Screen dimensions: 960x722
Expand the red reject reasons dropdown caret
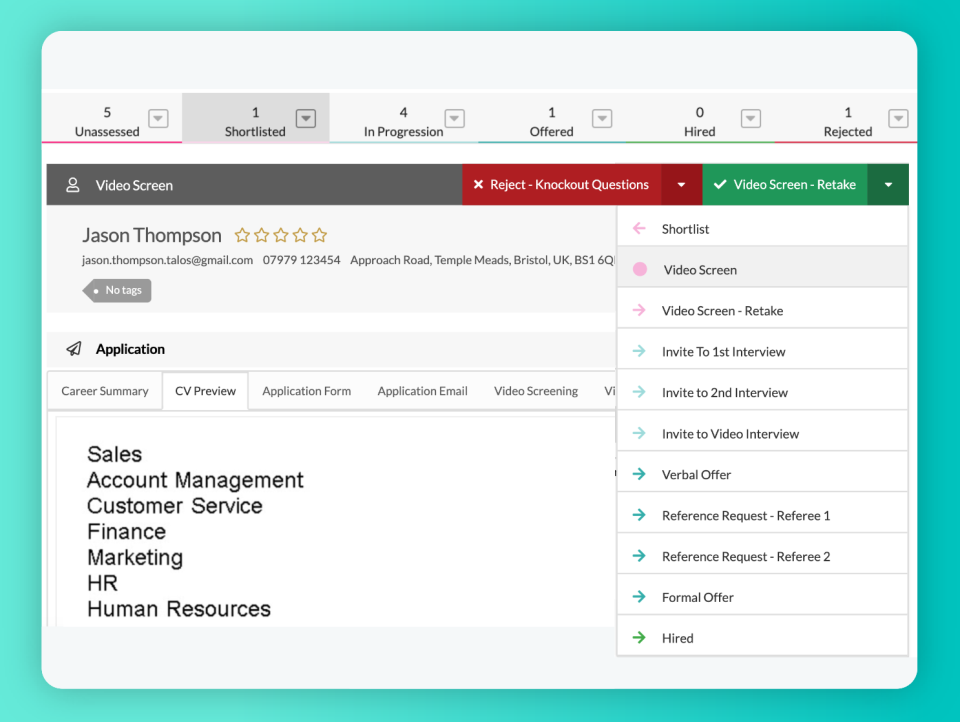[x=681, y=184]
